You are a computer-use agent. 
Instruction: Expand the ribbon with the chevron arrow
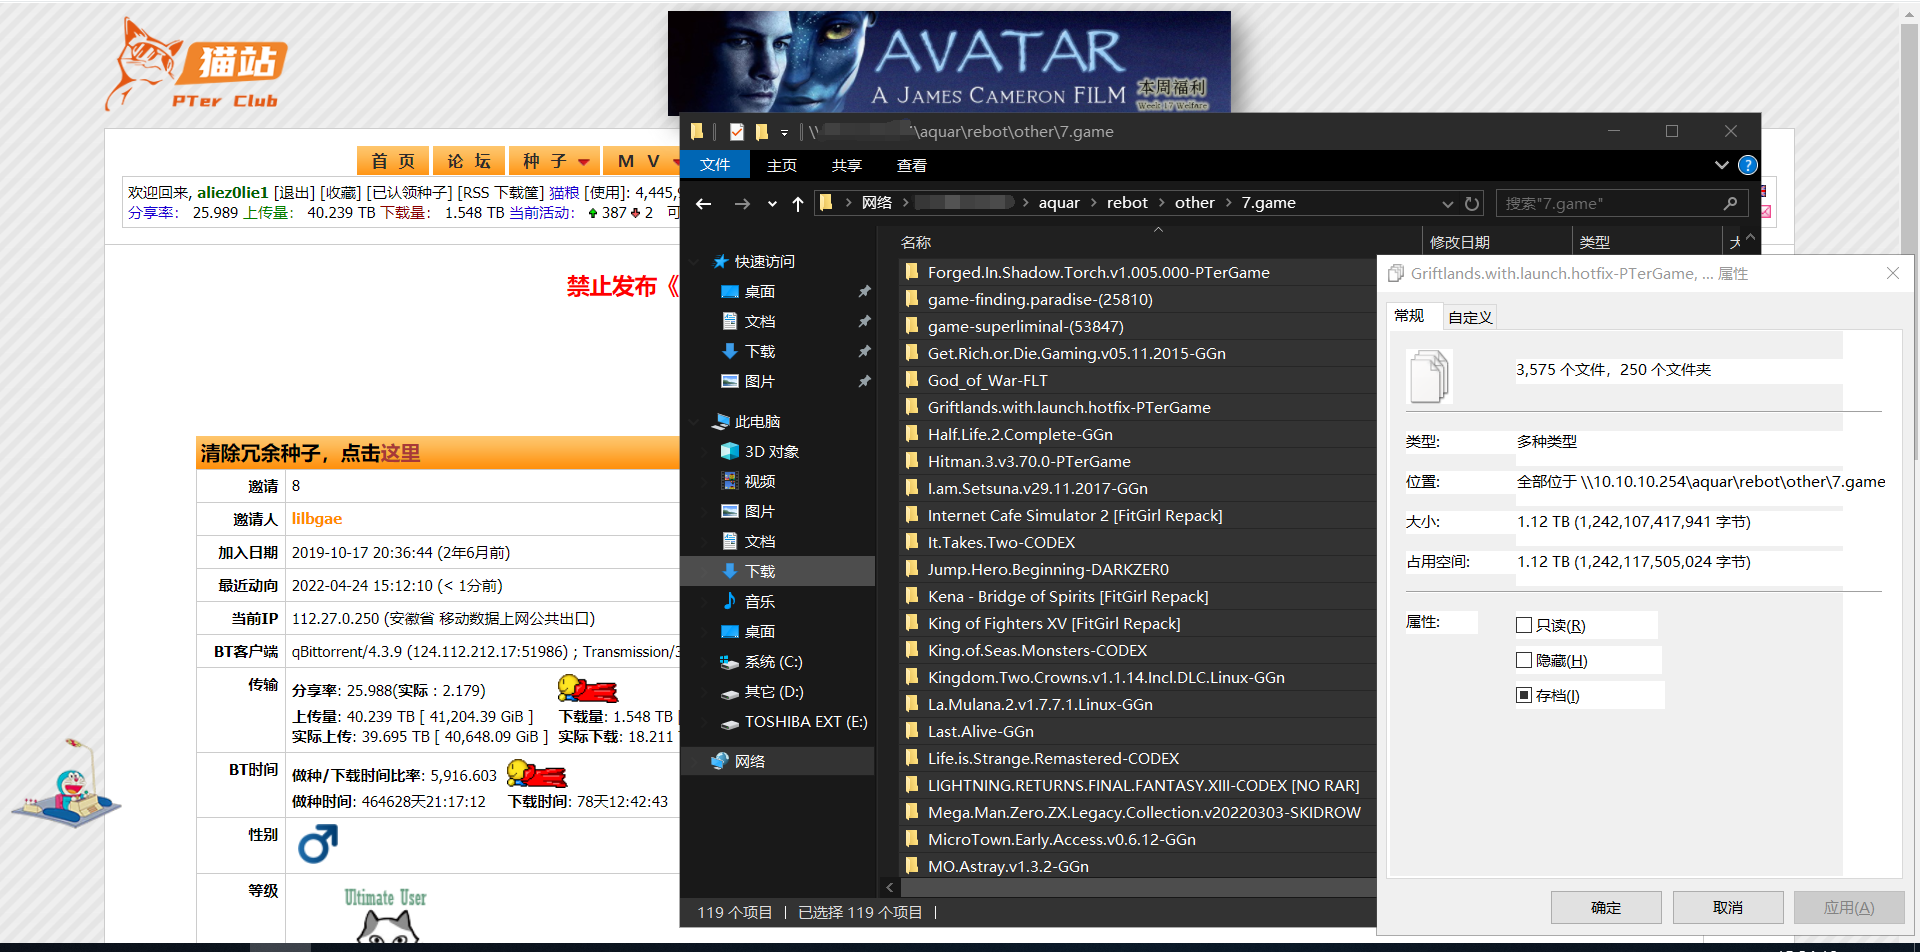[1721, 165]
